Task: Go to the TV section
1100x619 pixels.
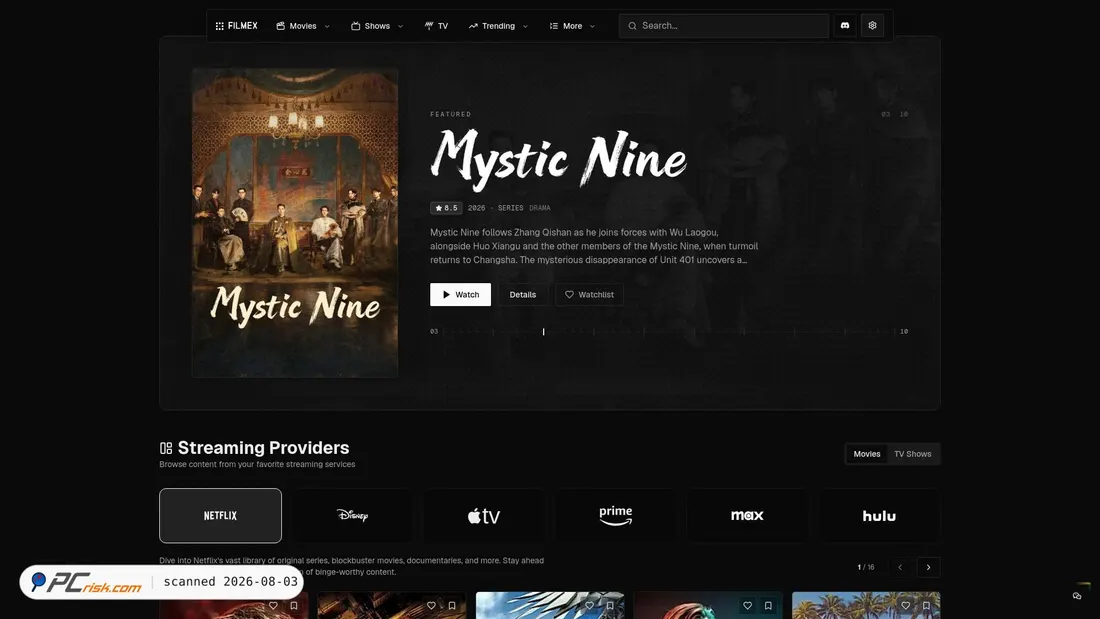Action: click(x=436, y=26)
